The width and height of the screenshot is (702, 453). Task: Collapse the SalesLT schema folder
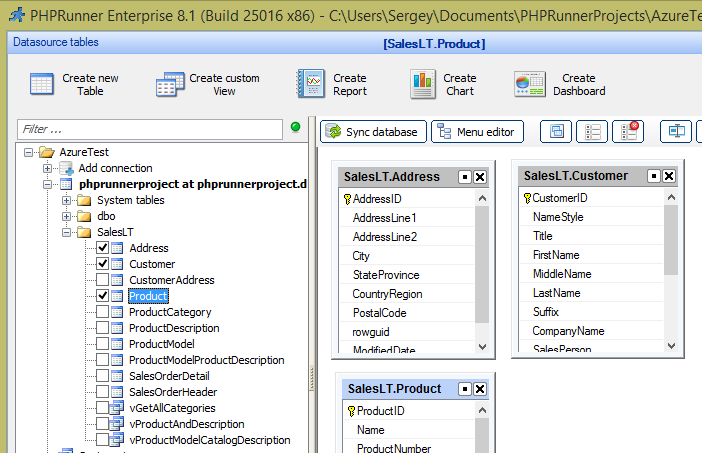coord(66,232)
